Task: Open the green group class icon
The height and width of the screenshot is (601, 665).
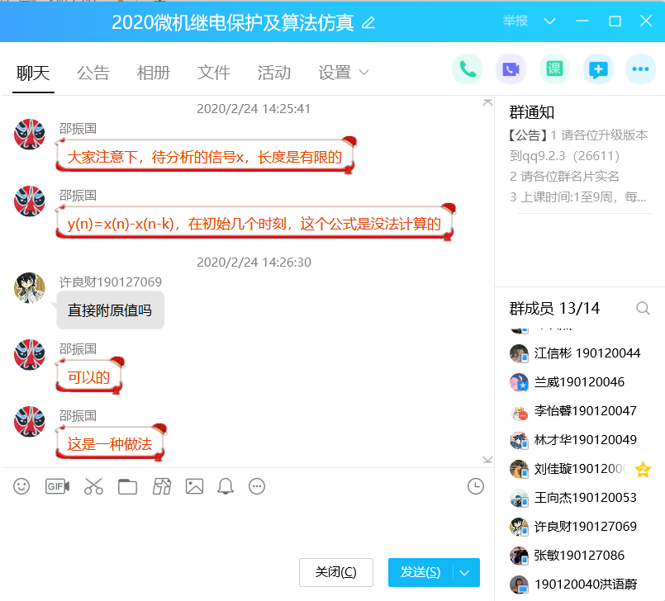Action: [554, 70]
